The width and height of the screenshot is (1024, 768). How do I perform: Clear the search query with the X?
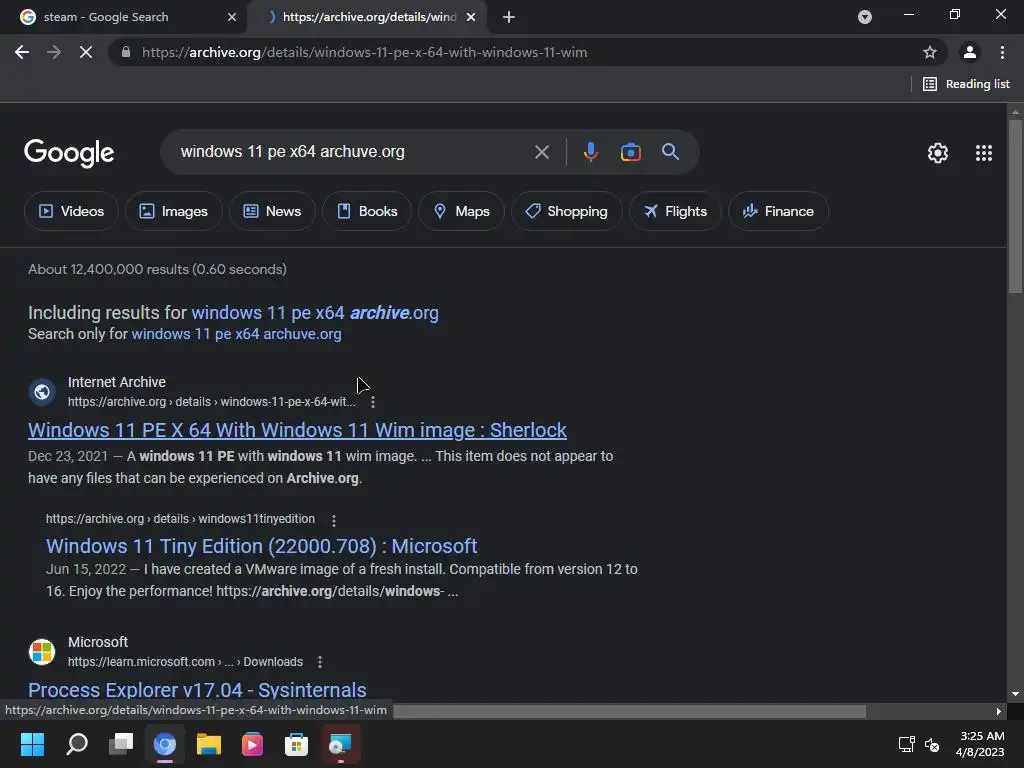pyautogui.click(x=541, y=152)
